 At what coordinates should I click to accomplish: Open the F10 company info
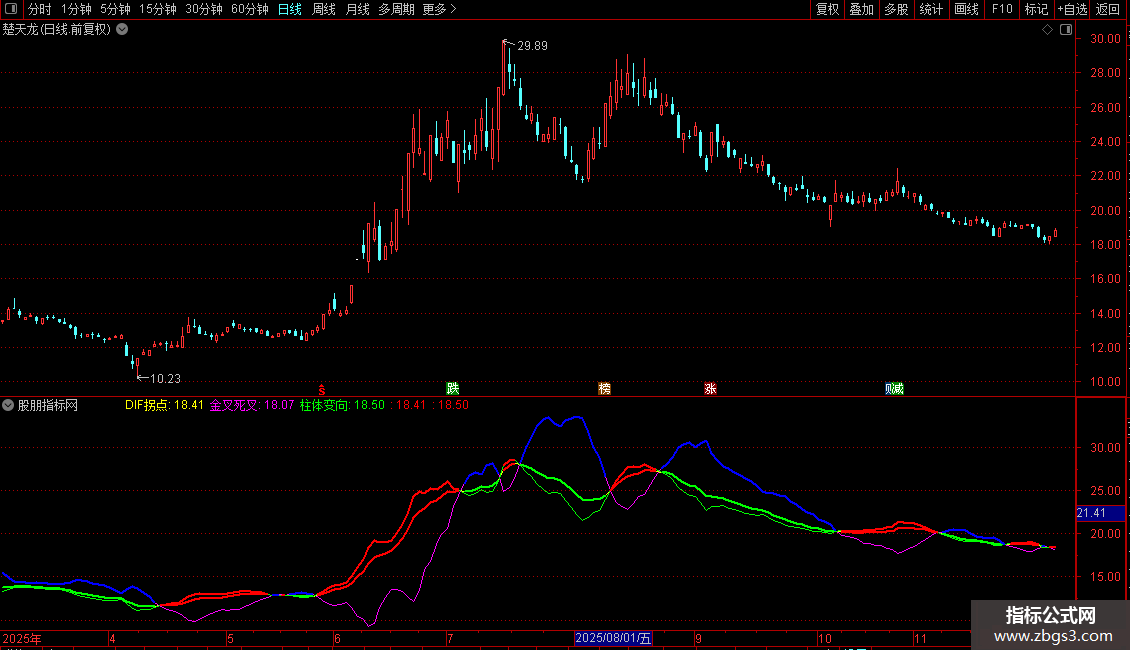click(x=1001, y=9)
